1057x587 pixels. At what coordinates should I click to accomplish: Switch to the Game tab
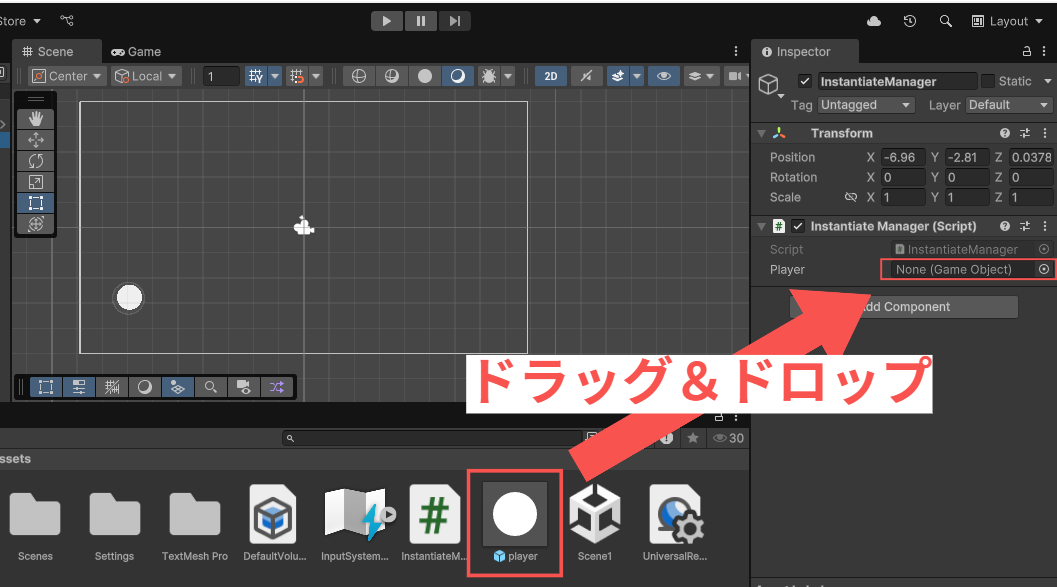point(136,51)
